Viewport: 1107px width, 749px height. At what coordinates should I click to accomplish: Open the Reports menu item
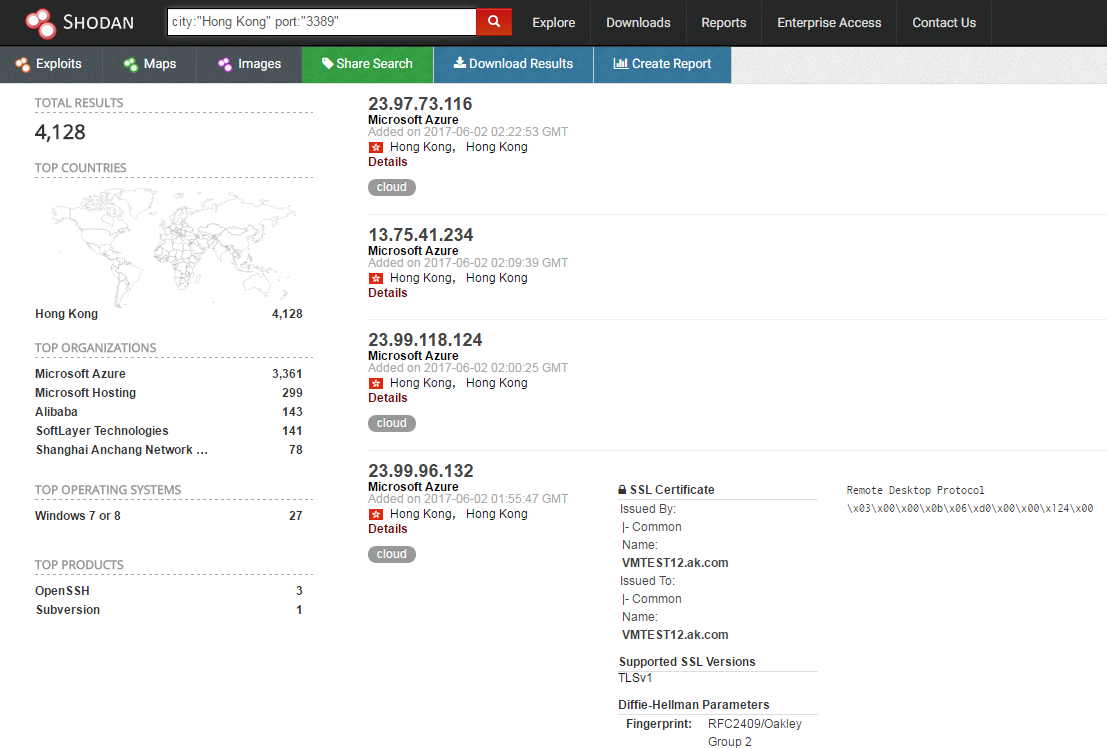tap(724, 23)
